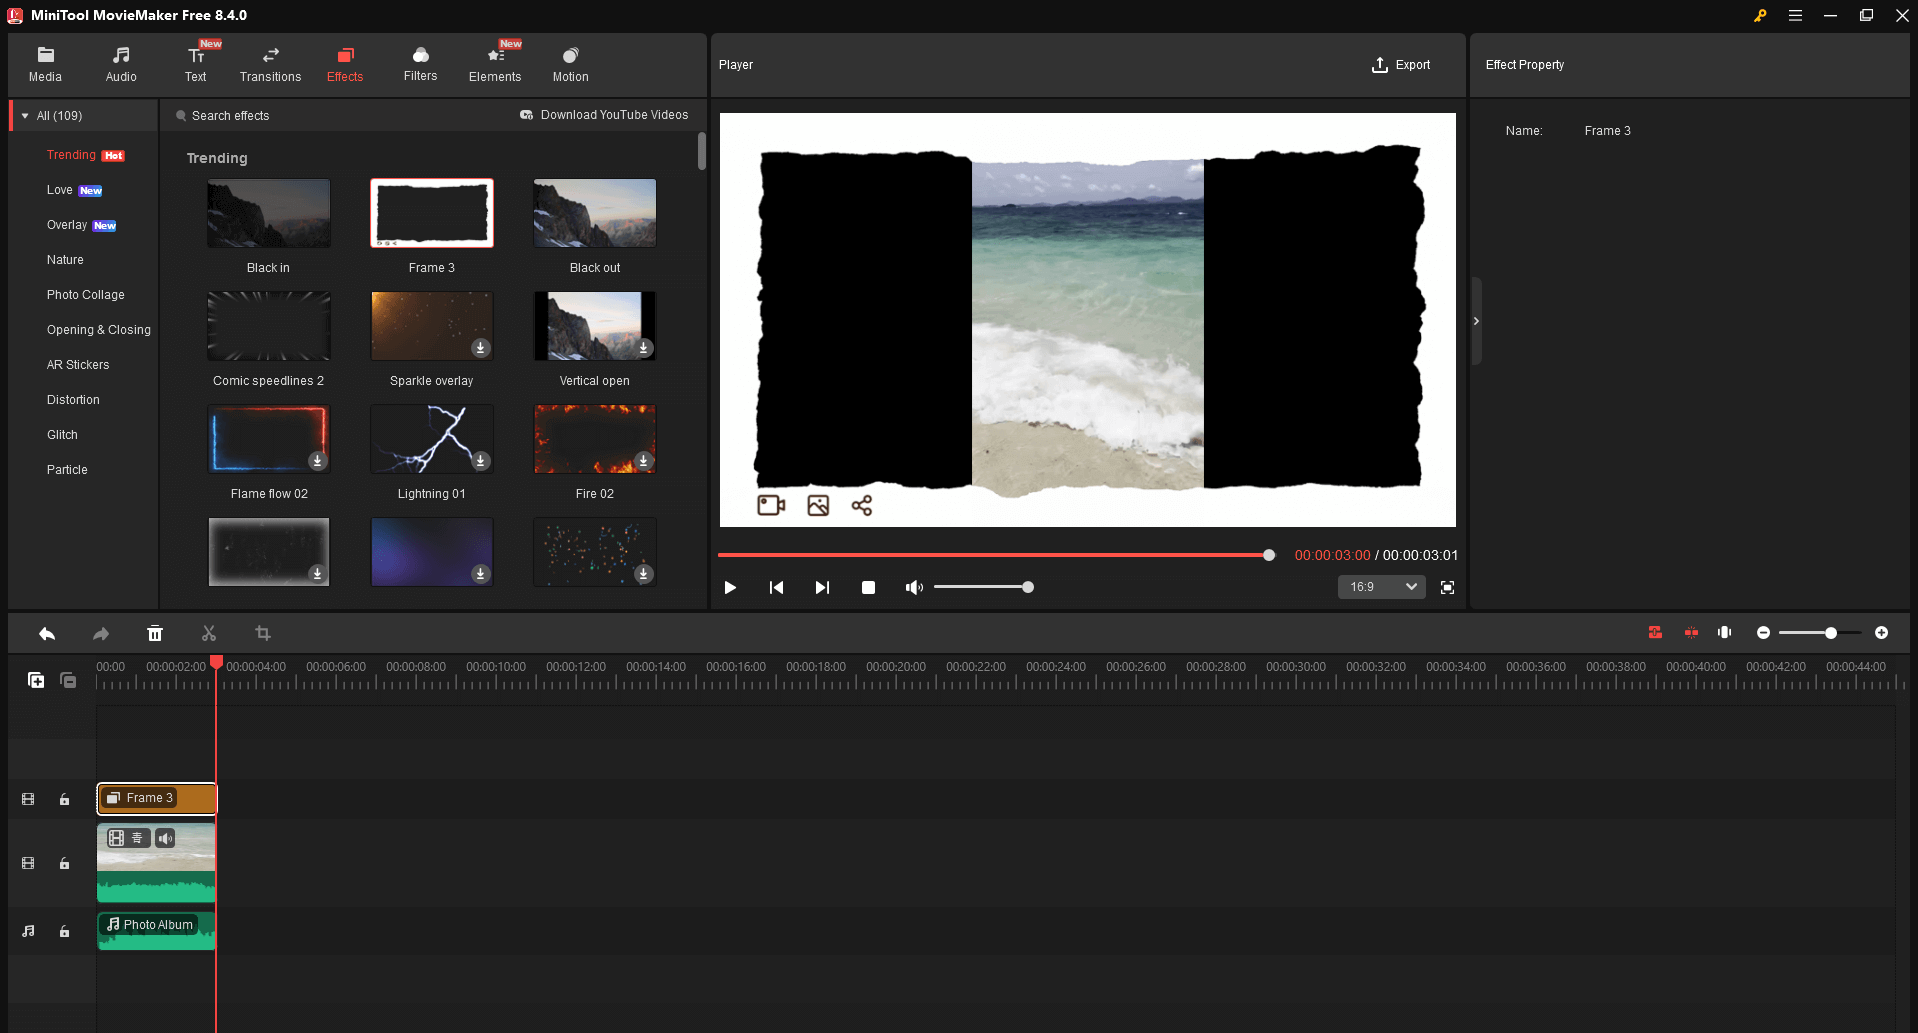Viewport: 1918px width, 1033px height.
Task: Open the 16:9 aspect ratio dropdown
Action: 1381,587
